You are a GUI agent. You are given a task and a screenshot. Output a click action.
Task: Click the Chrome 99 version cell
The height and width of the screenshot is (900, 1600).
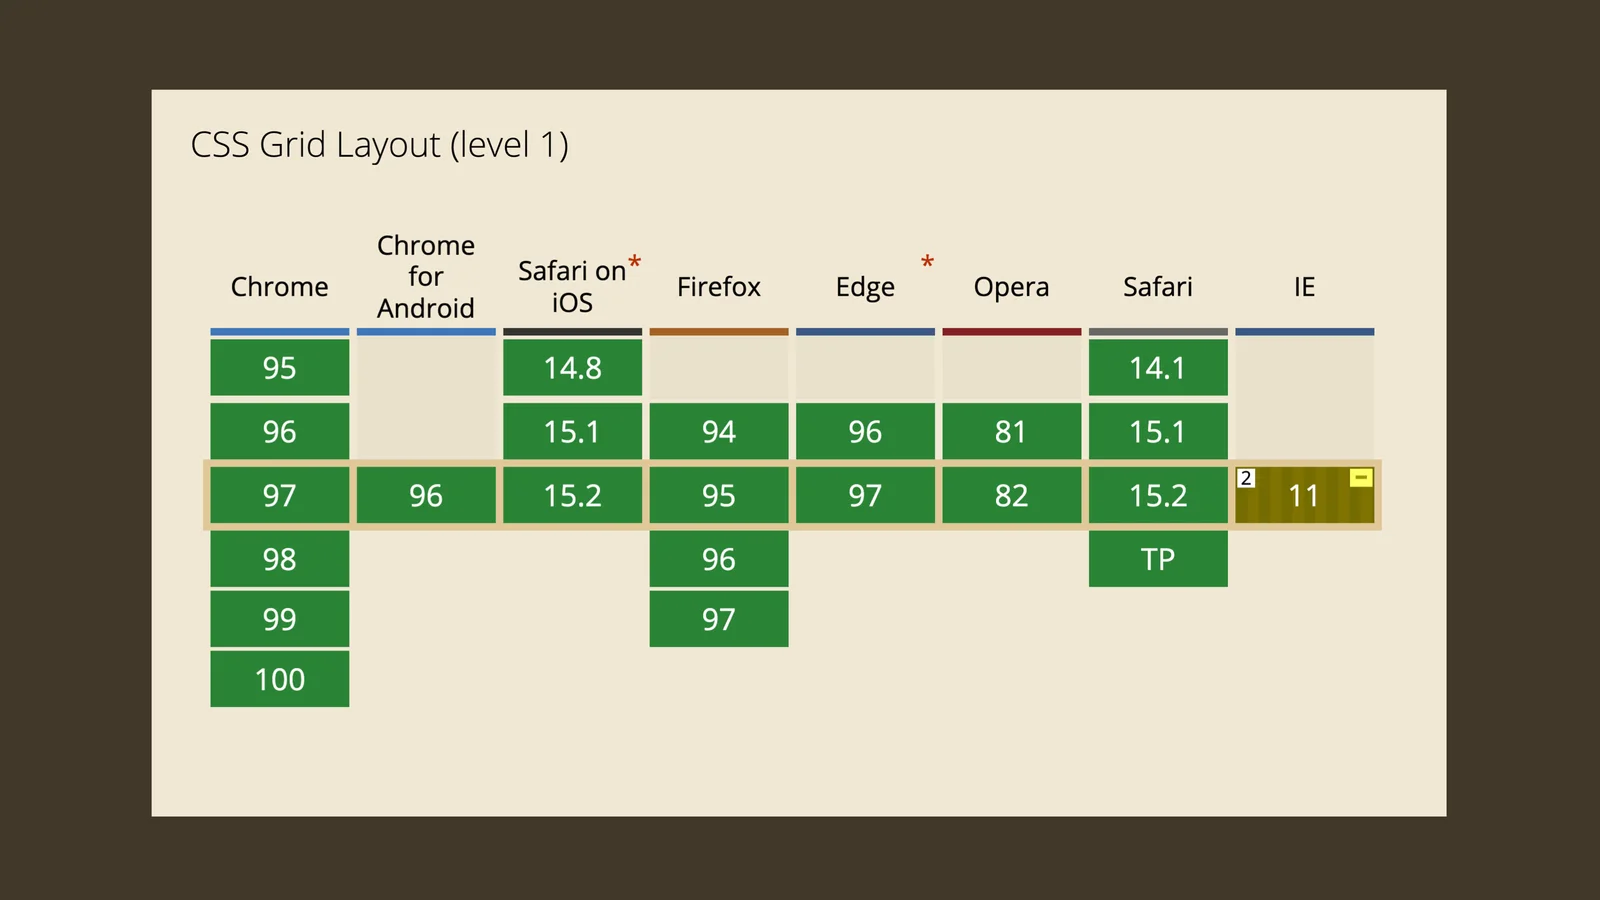tap(279, 619)
